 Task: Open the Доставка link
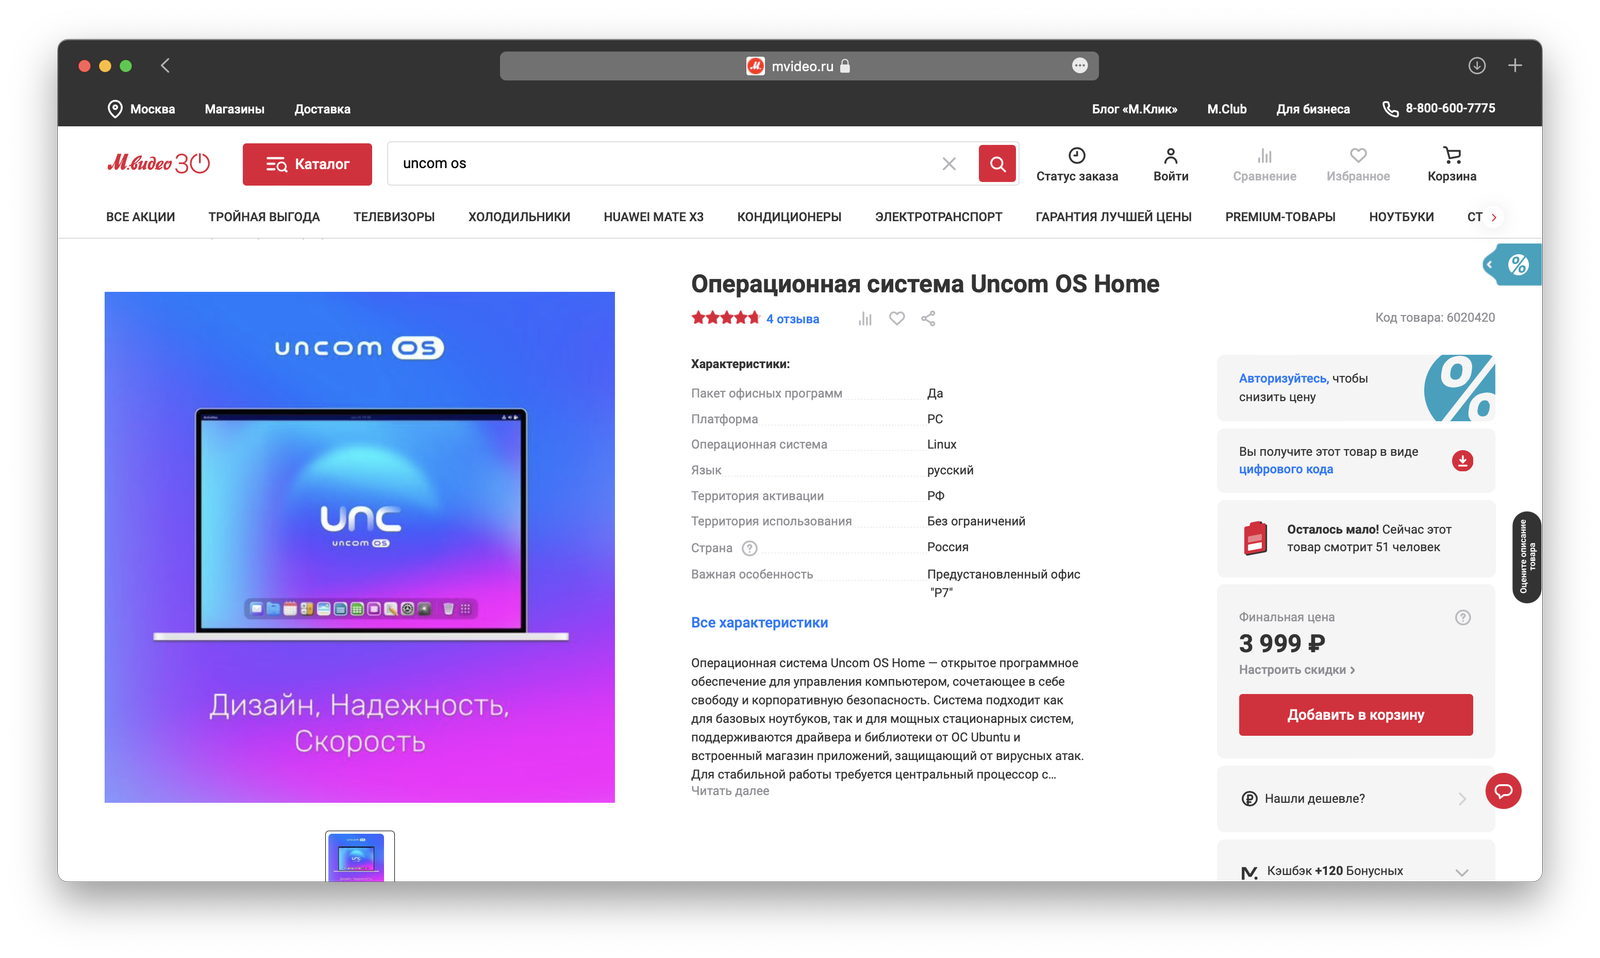pyautogui.click(x=322, y=109)
